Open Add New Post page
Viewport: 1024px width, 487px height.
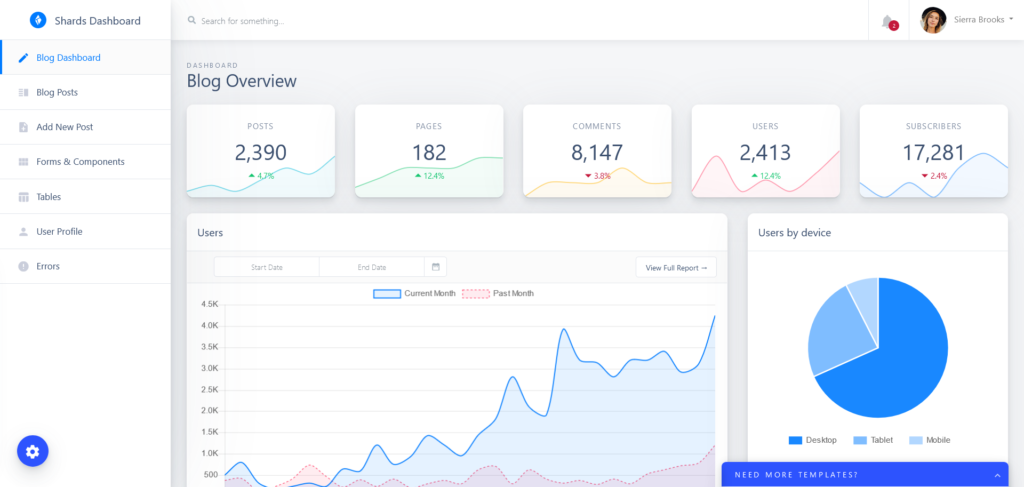click(86, 127)
